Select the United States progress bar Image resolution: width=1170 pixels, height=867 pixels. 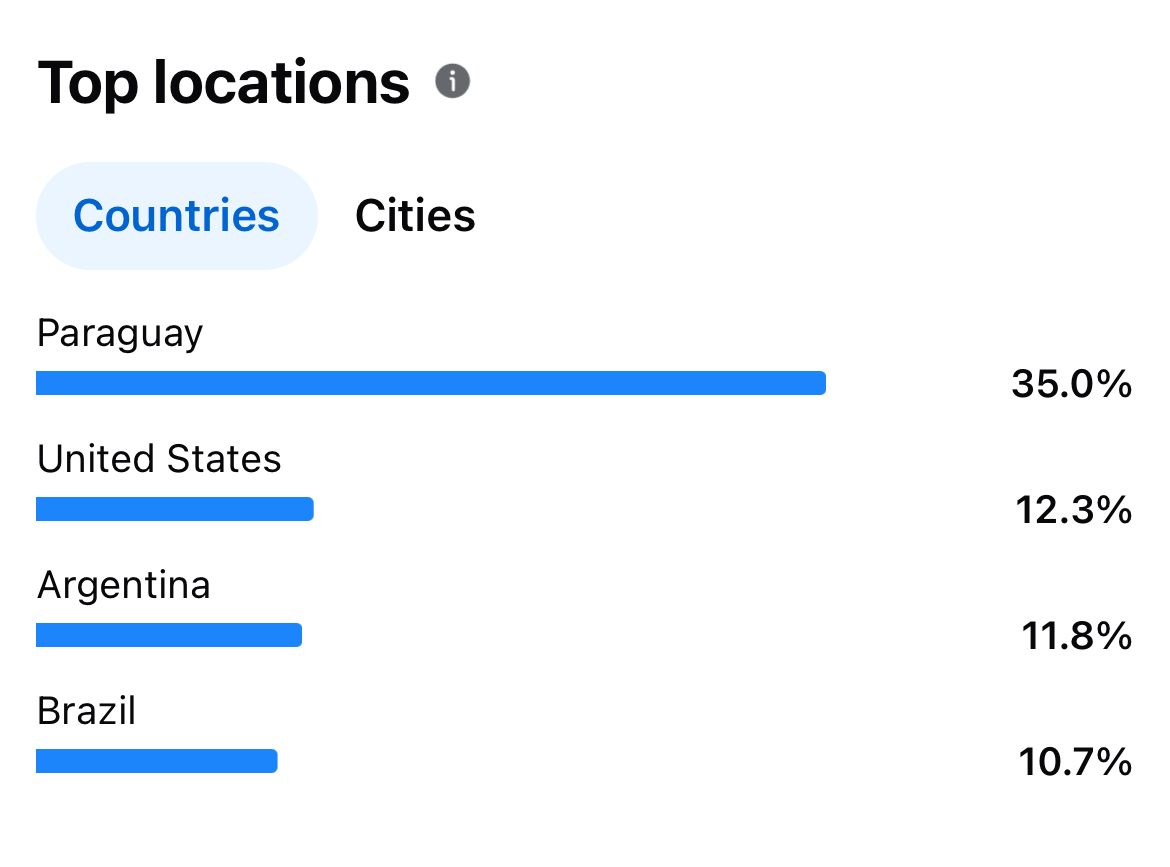175,509
